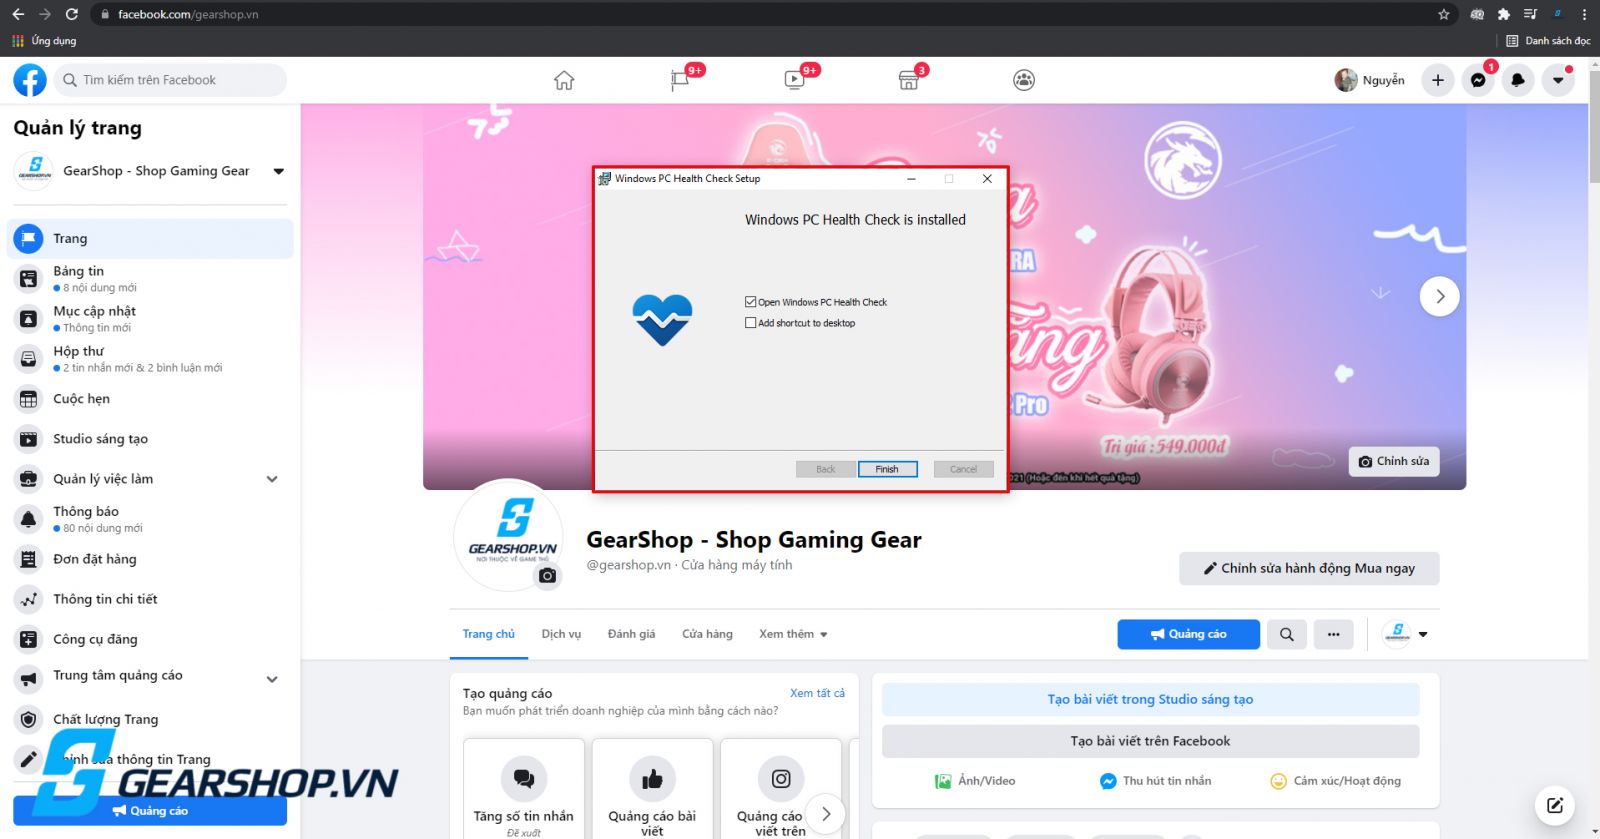Select the Cửa hàng tab
The width and height of the screenshot is (1600, 839).
707,634
